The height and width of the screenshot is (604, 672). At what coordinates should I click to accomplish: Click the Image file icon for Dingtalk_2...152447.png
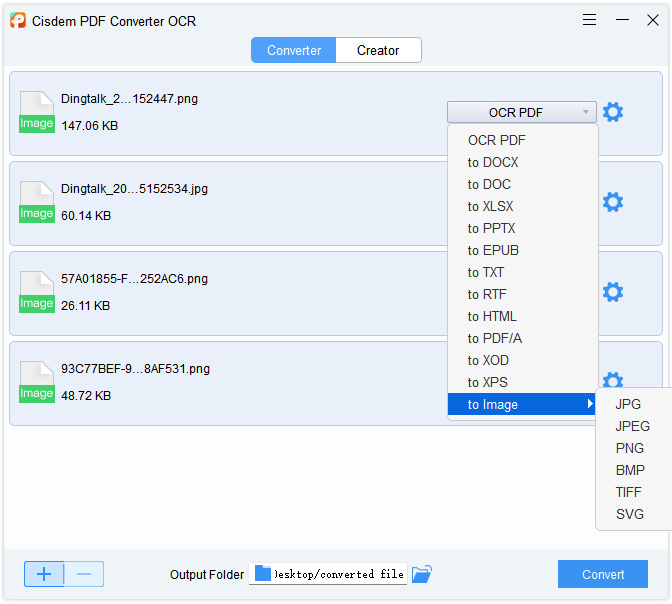[x=37, y=112]
